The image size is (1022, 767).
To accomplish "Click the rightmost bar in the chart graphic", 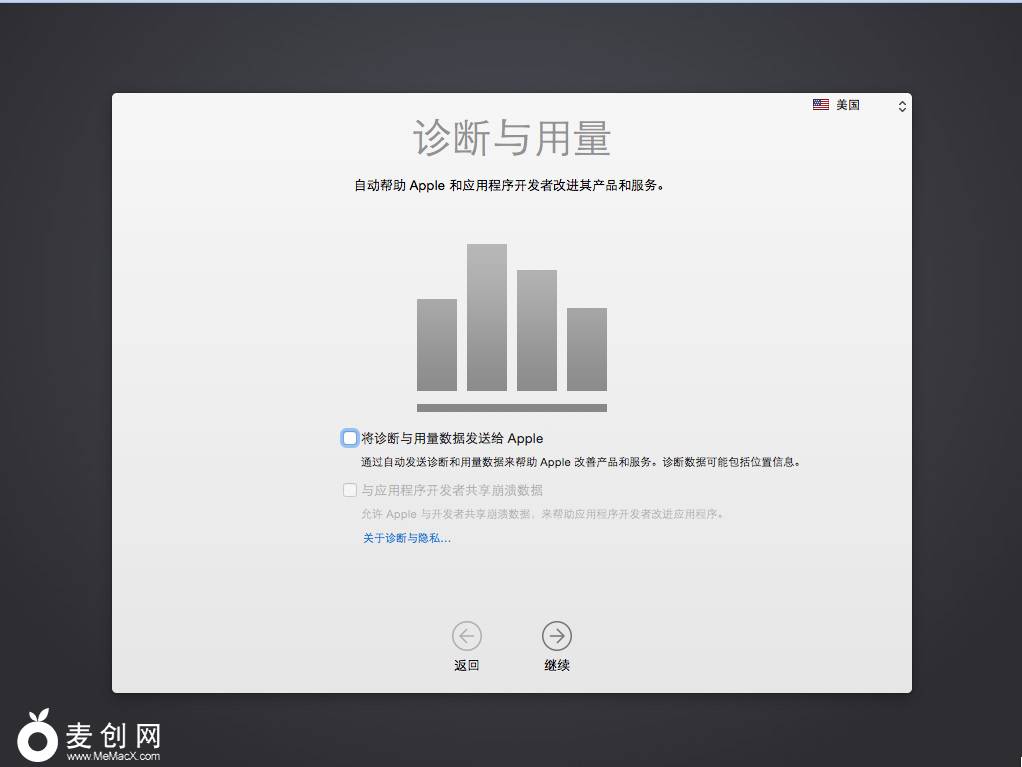I will (587, 349).
